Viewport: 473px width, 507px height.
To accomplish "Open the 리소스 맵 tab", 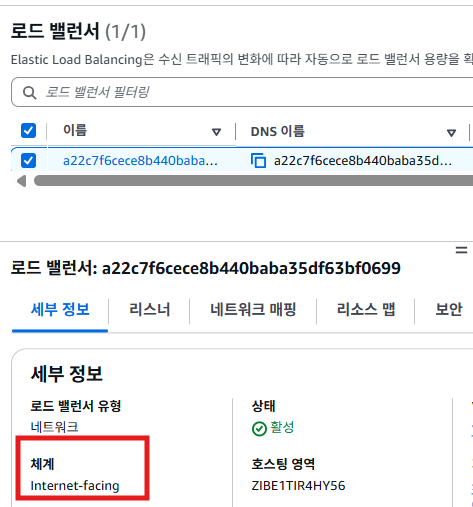I will click(x=366, y=310).
